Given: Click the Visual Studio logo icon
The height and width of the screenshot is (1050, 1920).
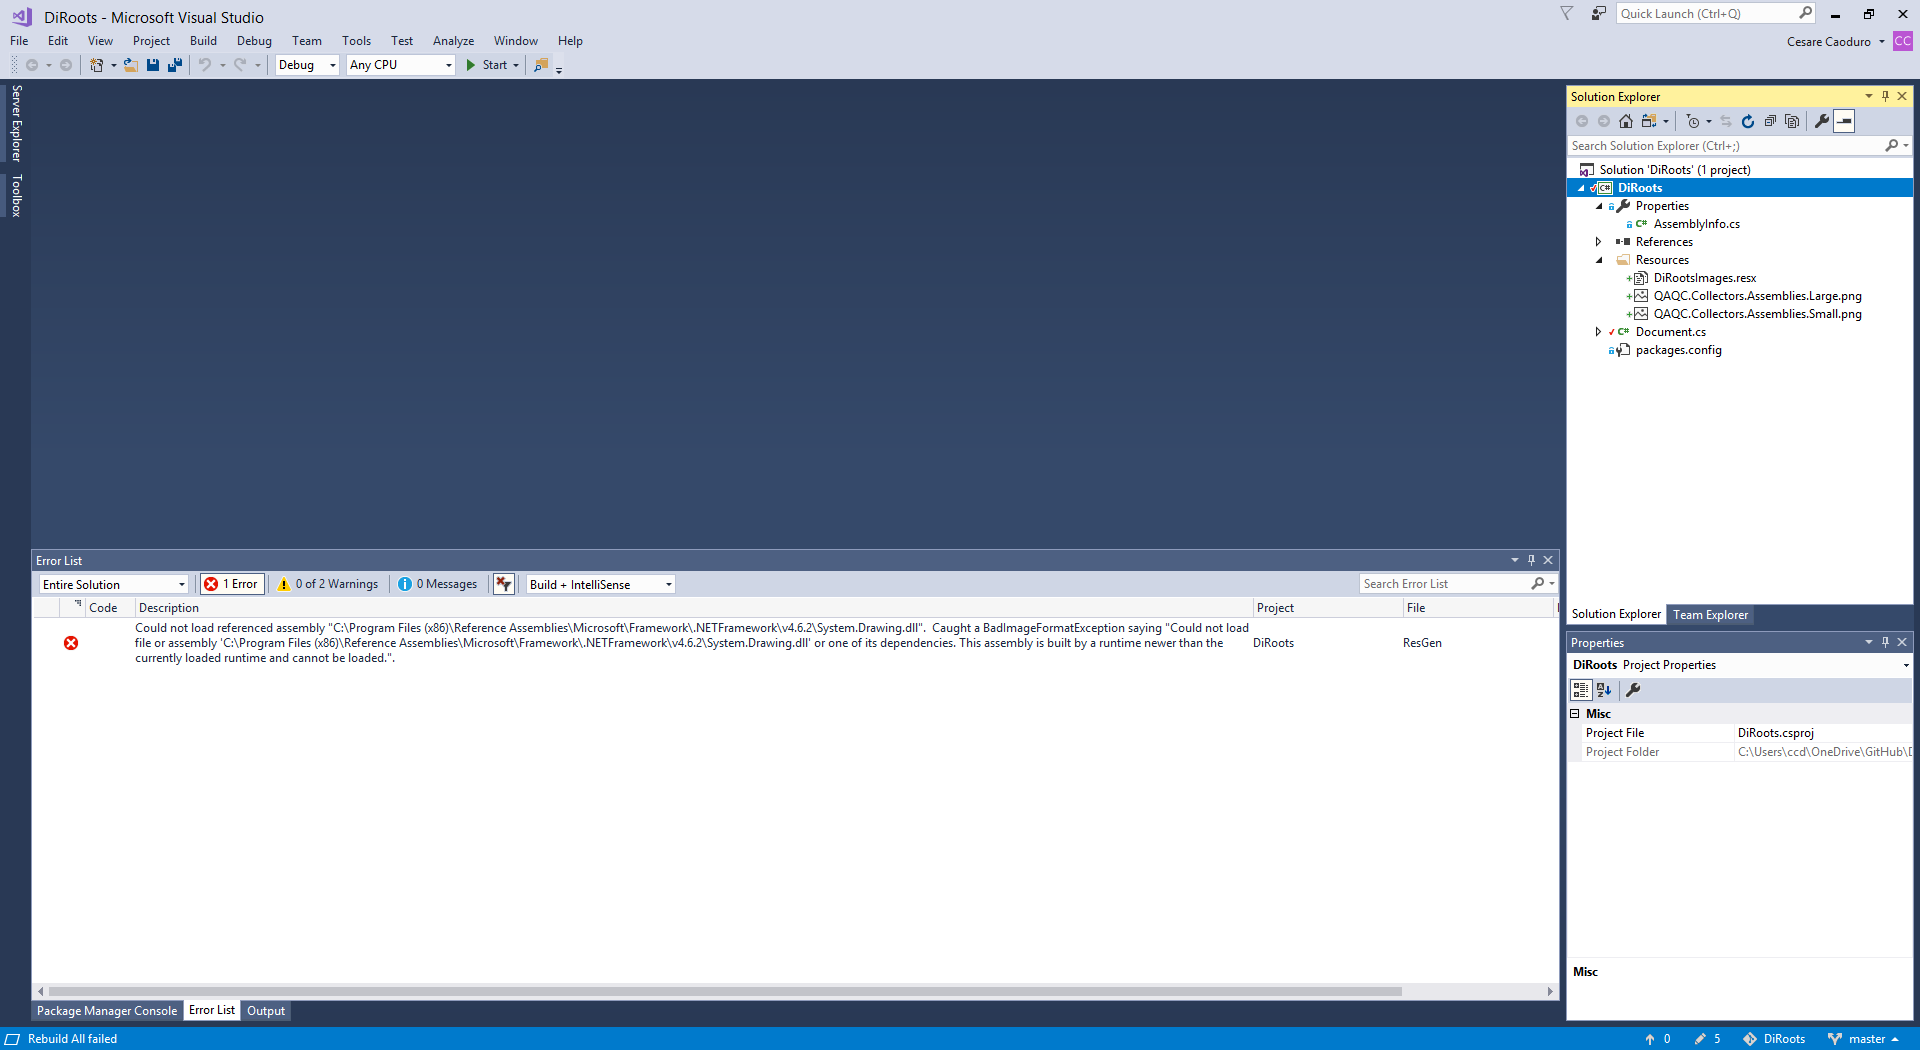Looking at the screenshot, I should click(x=22, y=17).
